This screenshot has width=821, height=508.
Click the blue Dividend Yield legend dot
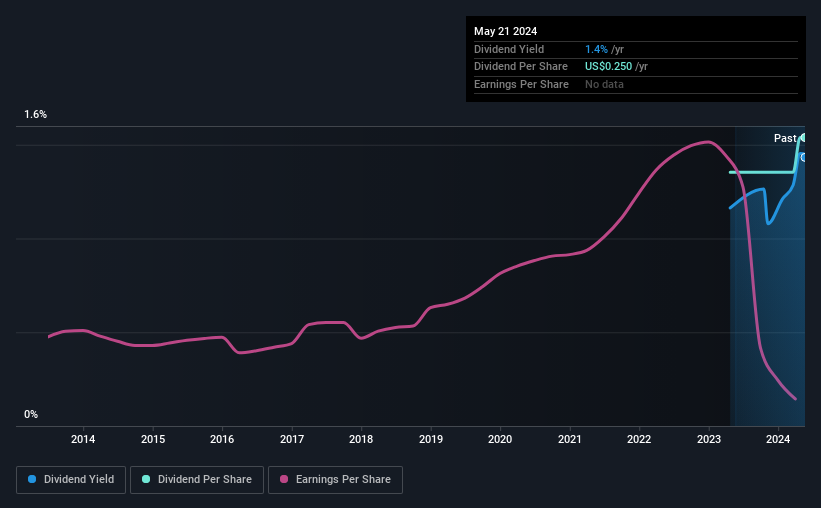point(32,480)
